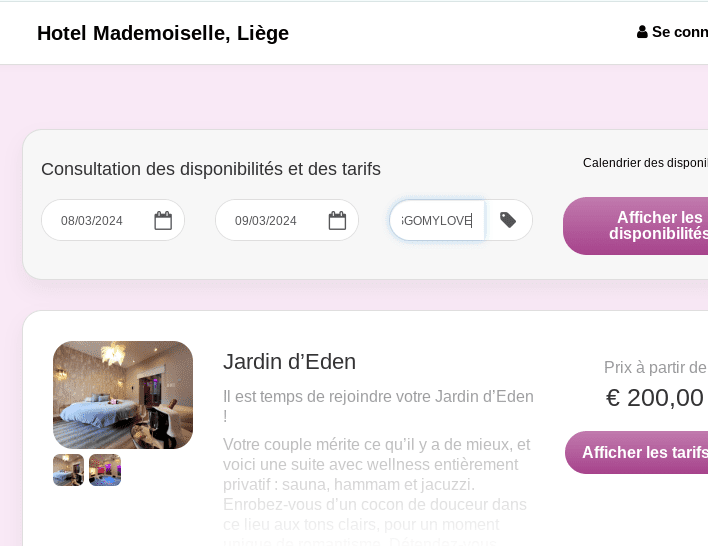Select the 08/03/2024 arrival date field
The height and width of the screenshot is (546, 708).
pyautogui.click(x=113, y=220)
